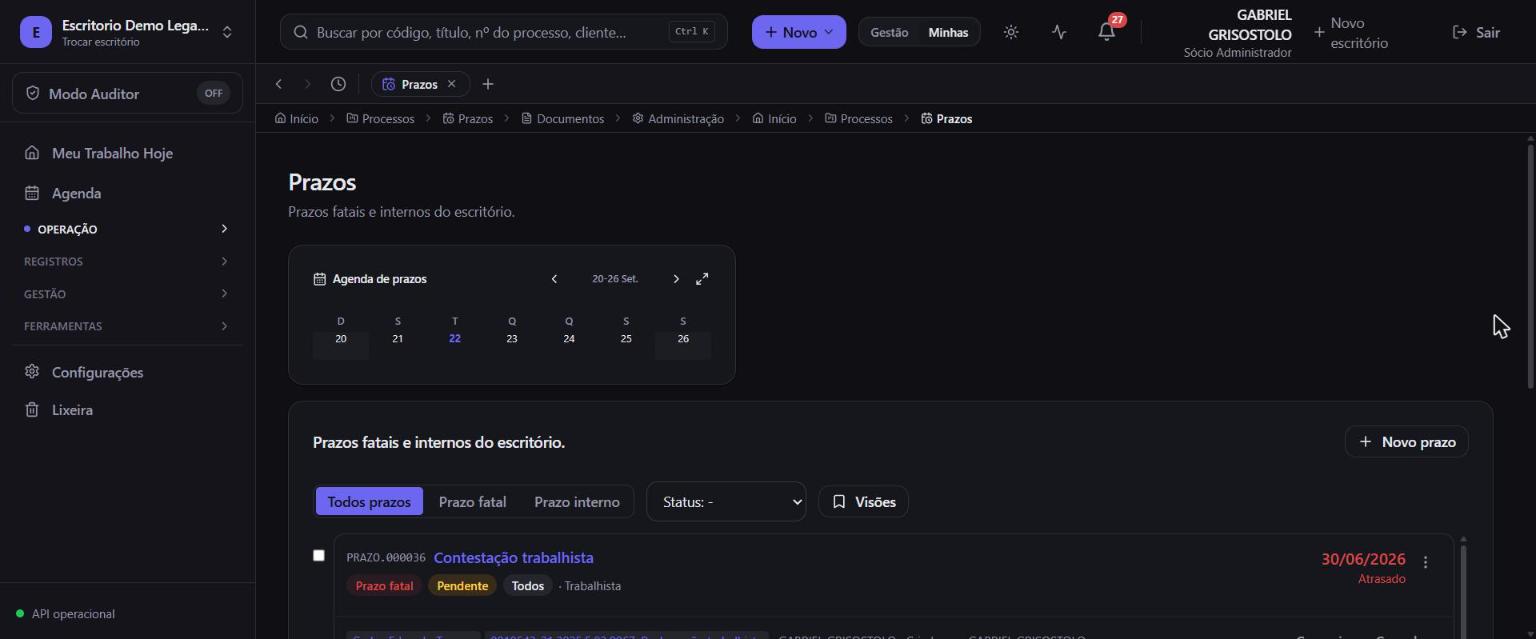Click the Escritorio avatar letter E

click(x=36, y=32)
